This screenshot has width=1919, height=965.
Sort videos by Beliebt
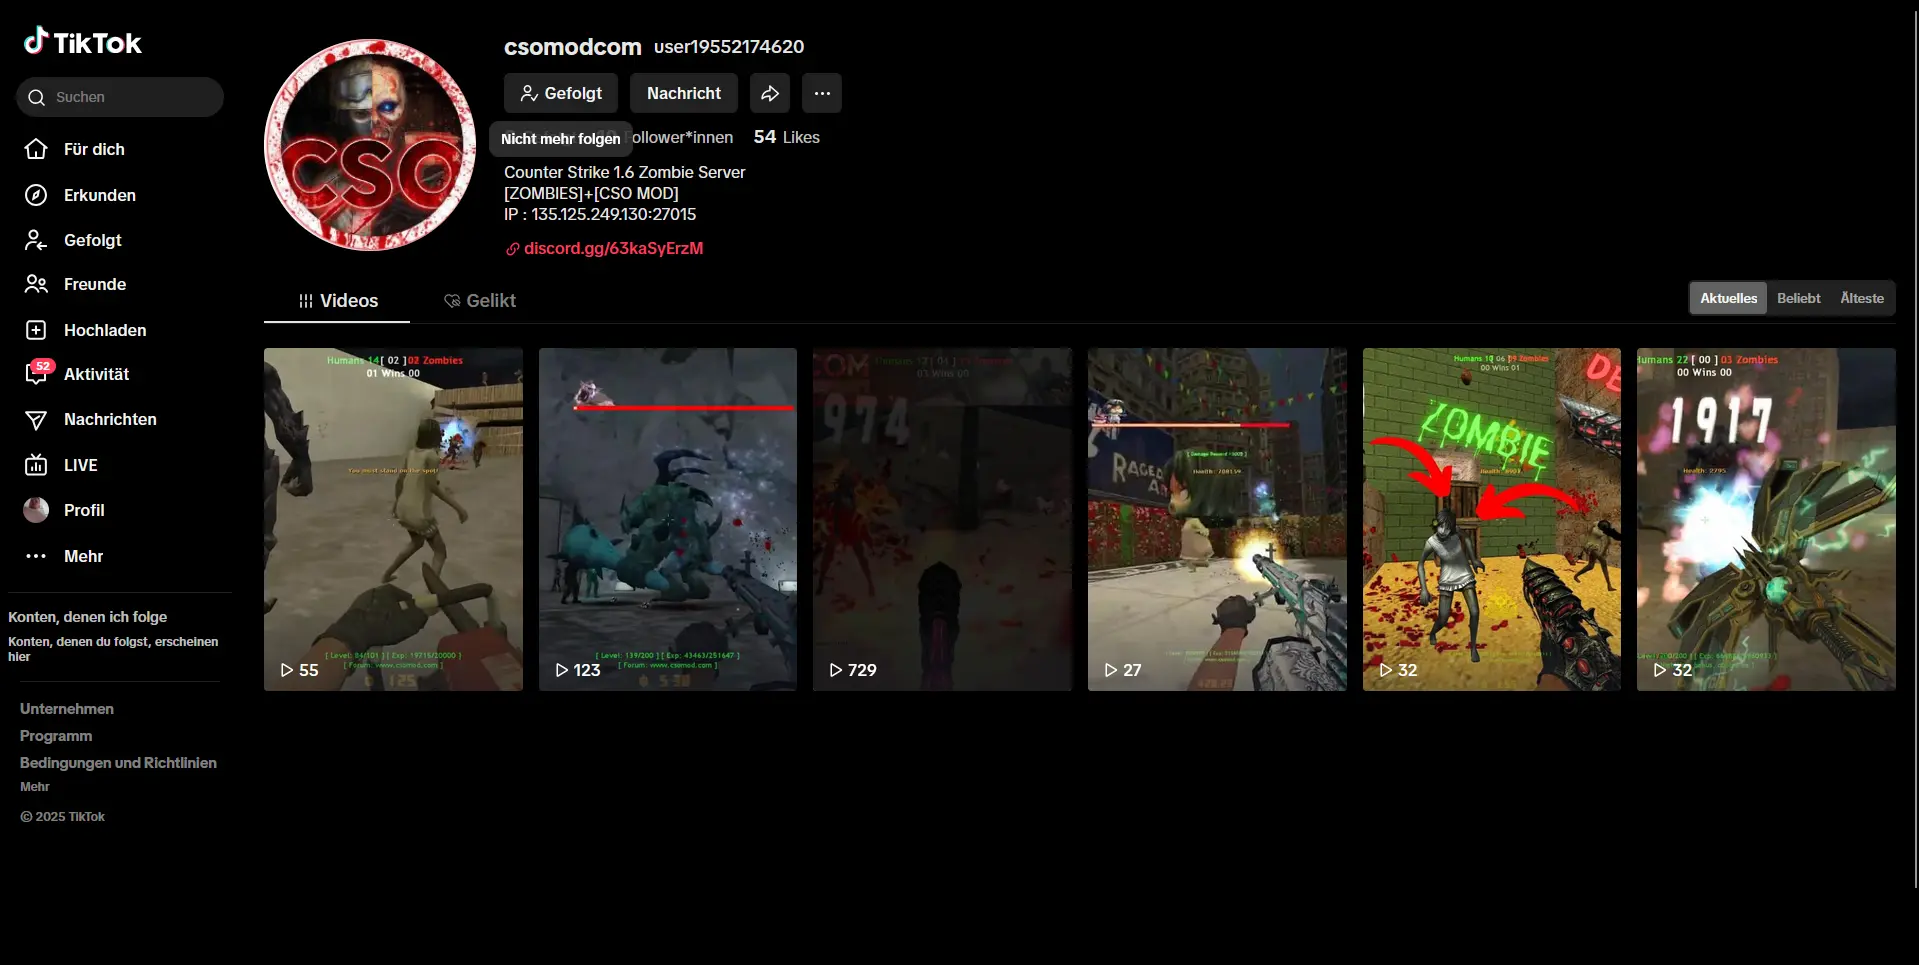1798,298
